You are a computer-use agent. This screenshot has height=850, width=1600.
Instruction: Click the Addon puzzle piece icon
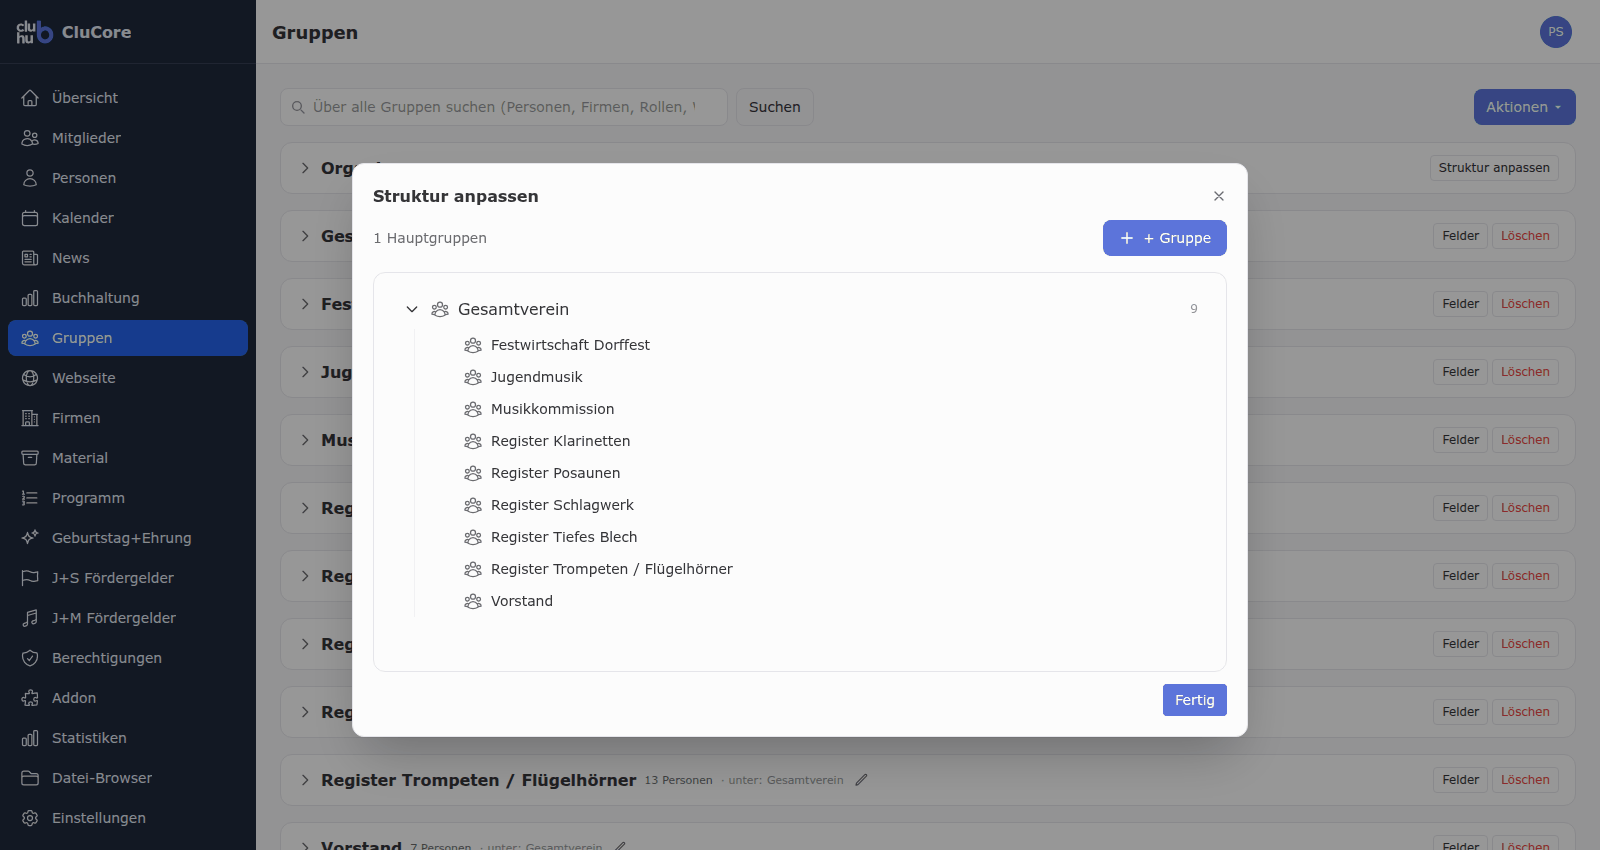click(30, 698)
